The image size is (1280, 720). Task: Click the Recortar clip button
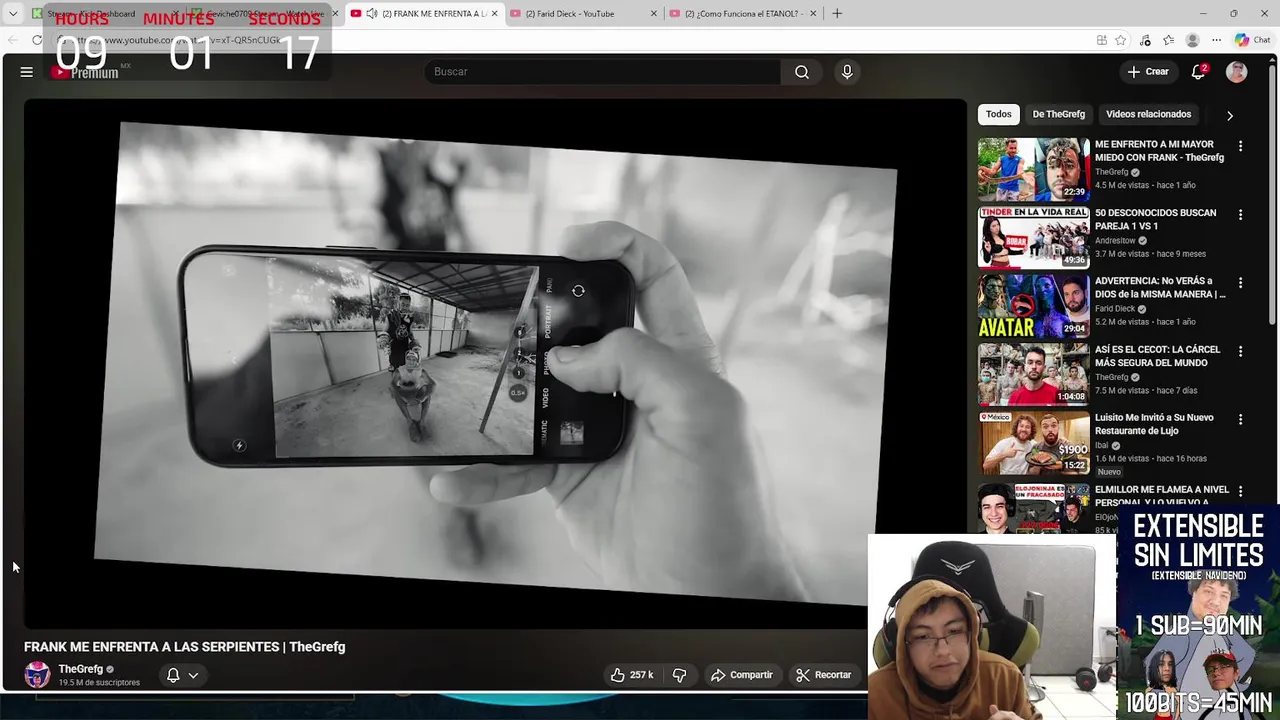(823, 675)
